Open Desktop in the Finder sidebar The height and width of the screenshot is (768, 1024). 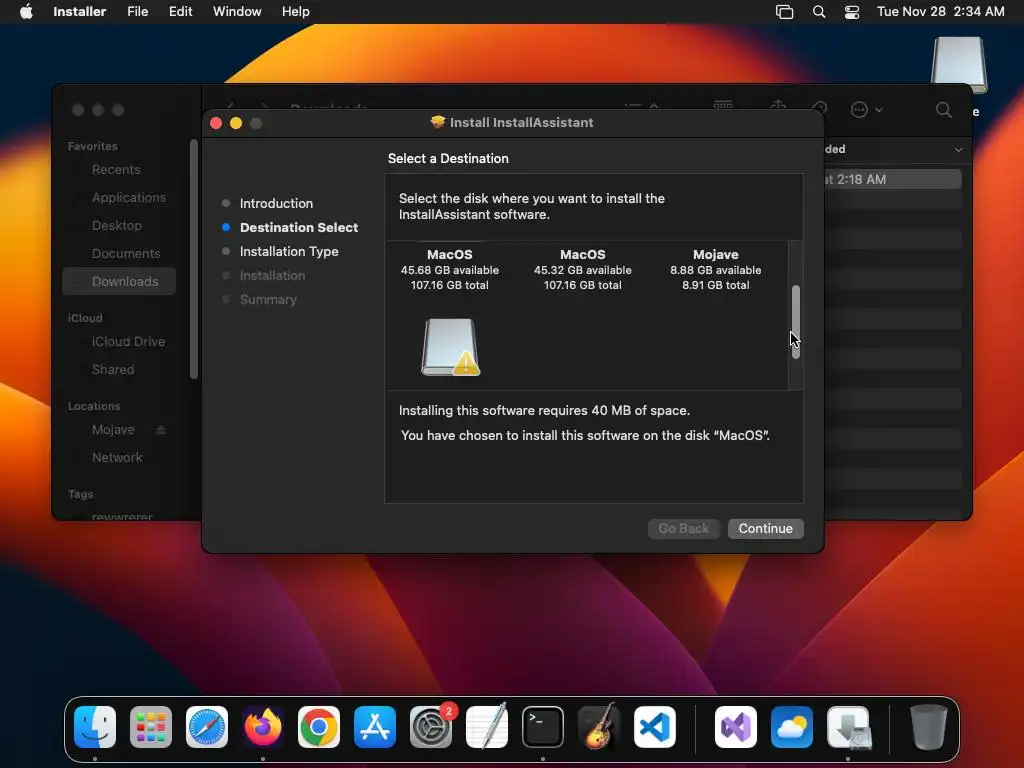coord(117,225)
